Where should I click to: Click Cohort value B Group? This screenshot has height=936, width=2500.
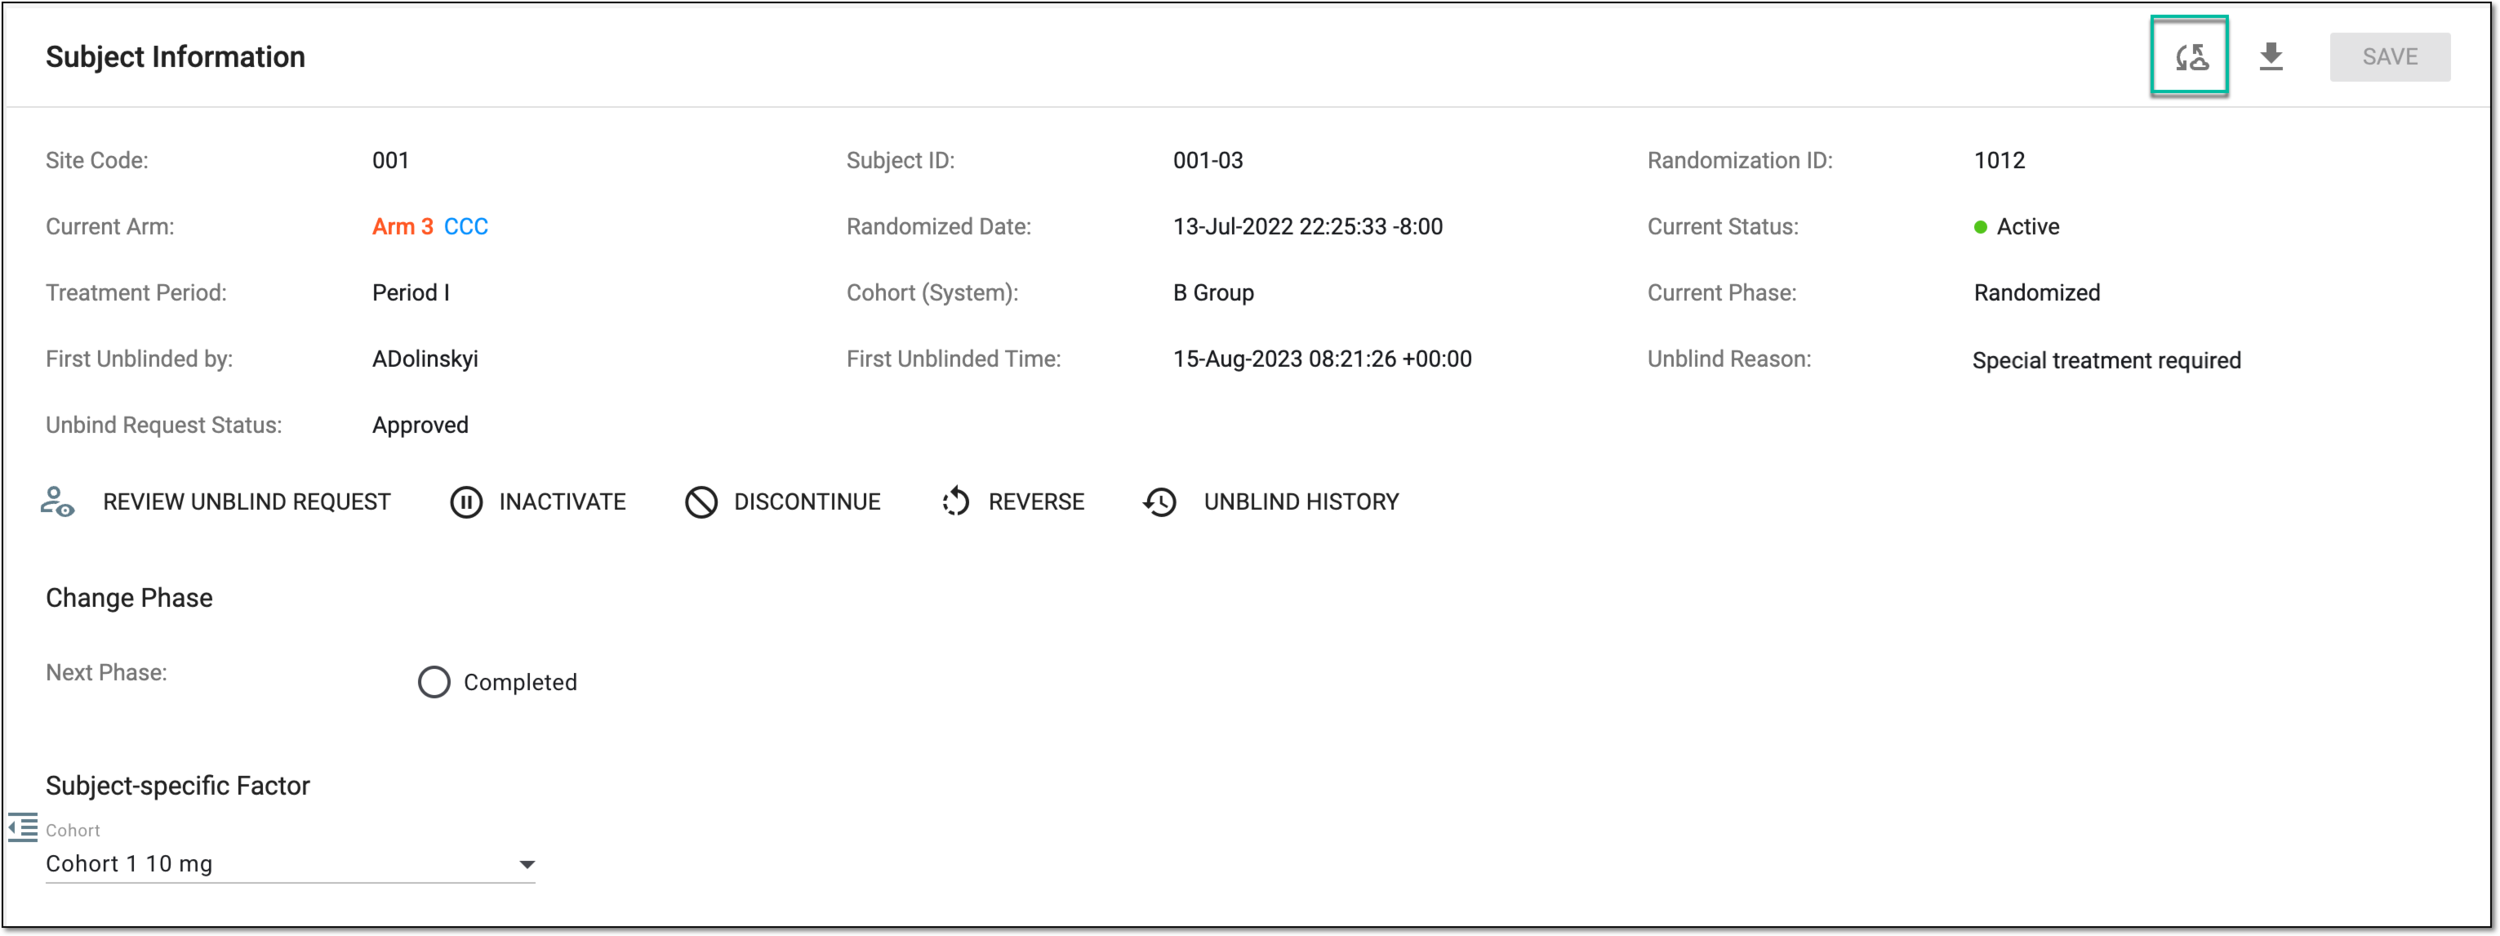pos(1213,293)
